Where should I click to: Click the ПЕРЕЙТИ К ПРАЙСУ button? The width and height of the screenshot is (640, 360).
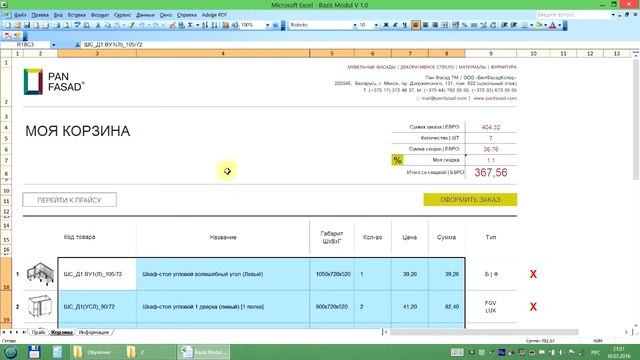pos(69,200)
